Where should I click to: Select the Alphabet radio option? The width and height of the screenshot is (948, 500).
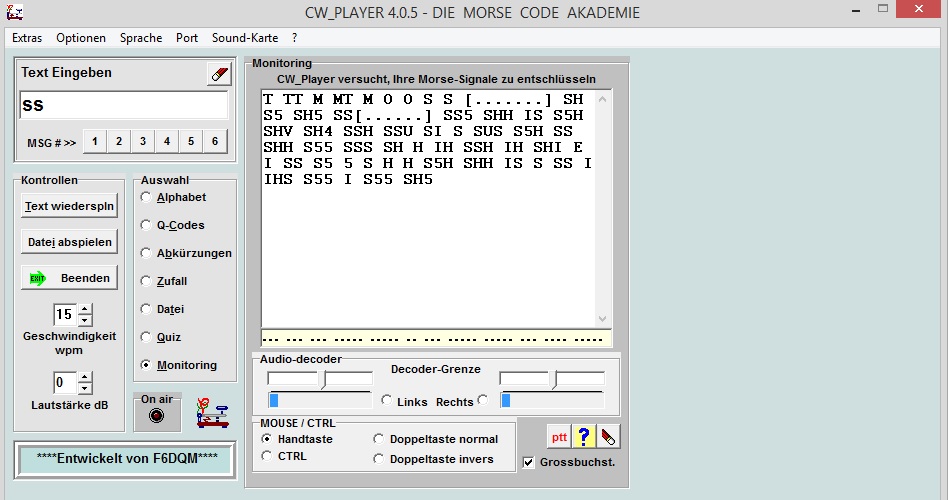pyautogui.click(x=147, y=198)
